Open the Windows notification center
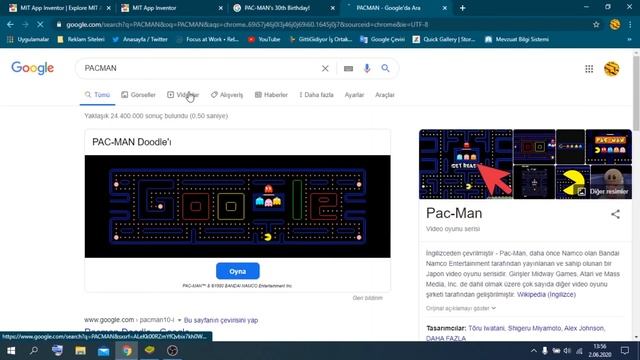 tap(624, 351)
